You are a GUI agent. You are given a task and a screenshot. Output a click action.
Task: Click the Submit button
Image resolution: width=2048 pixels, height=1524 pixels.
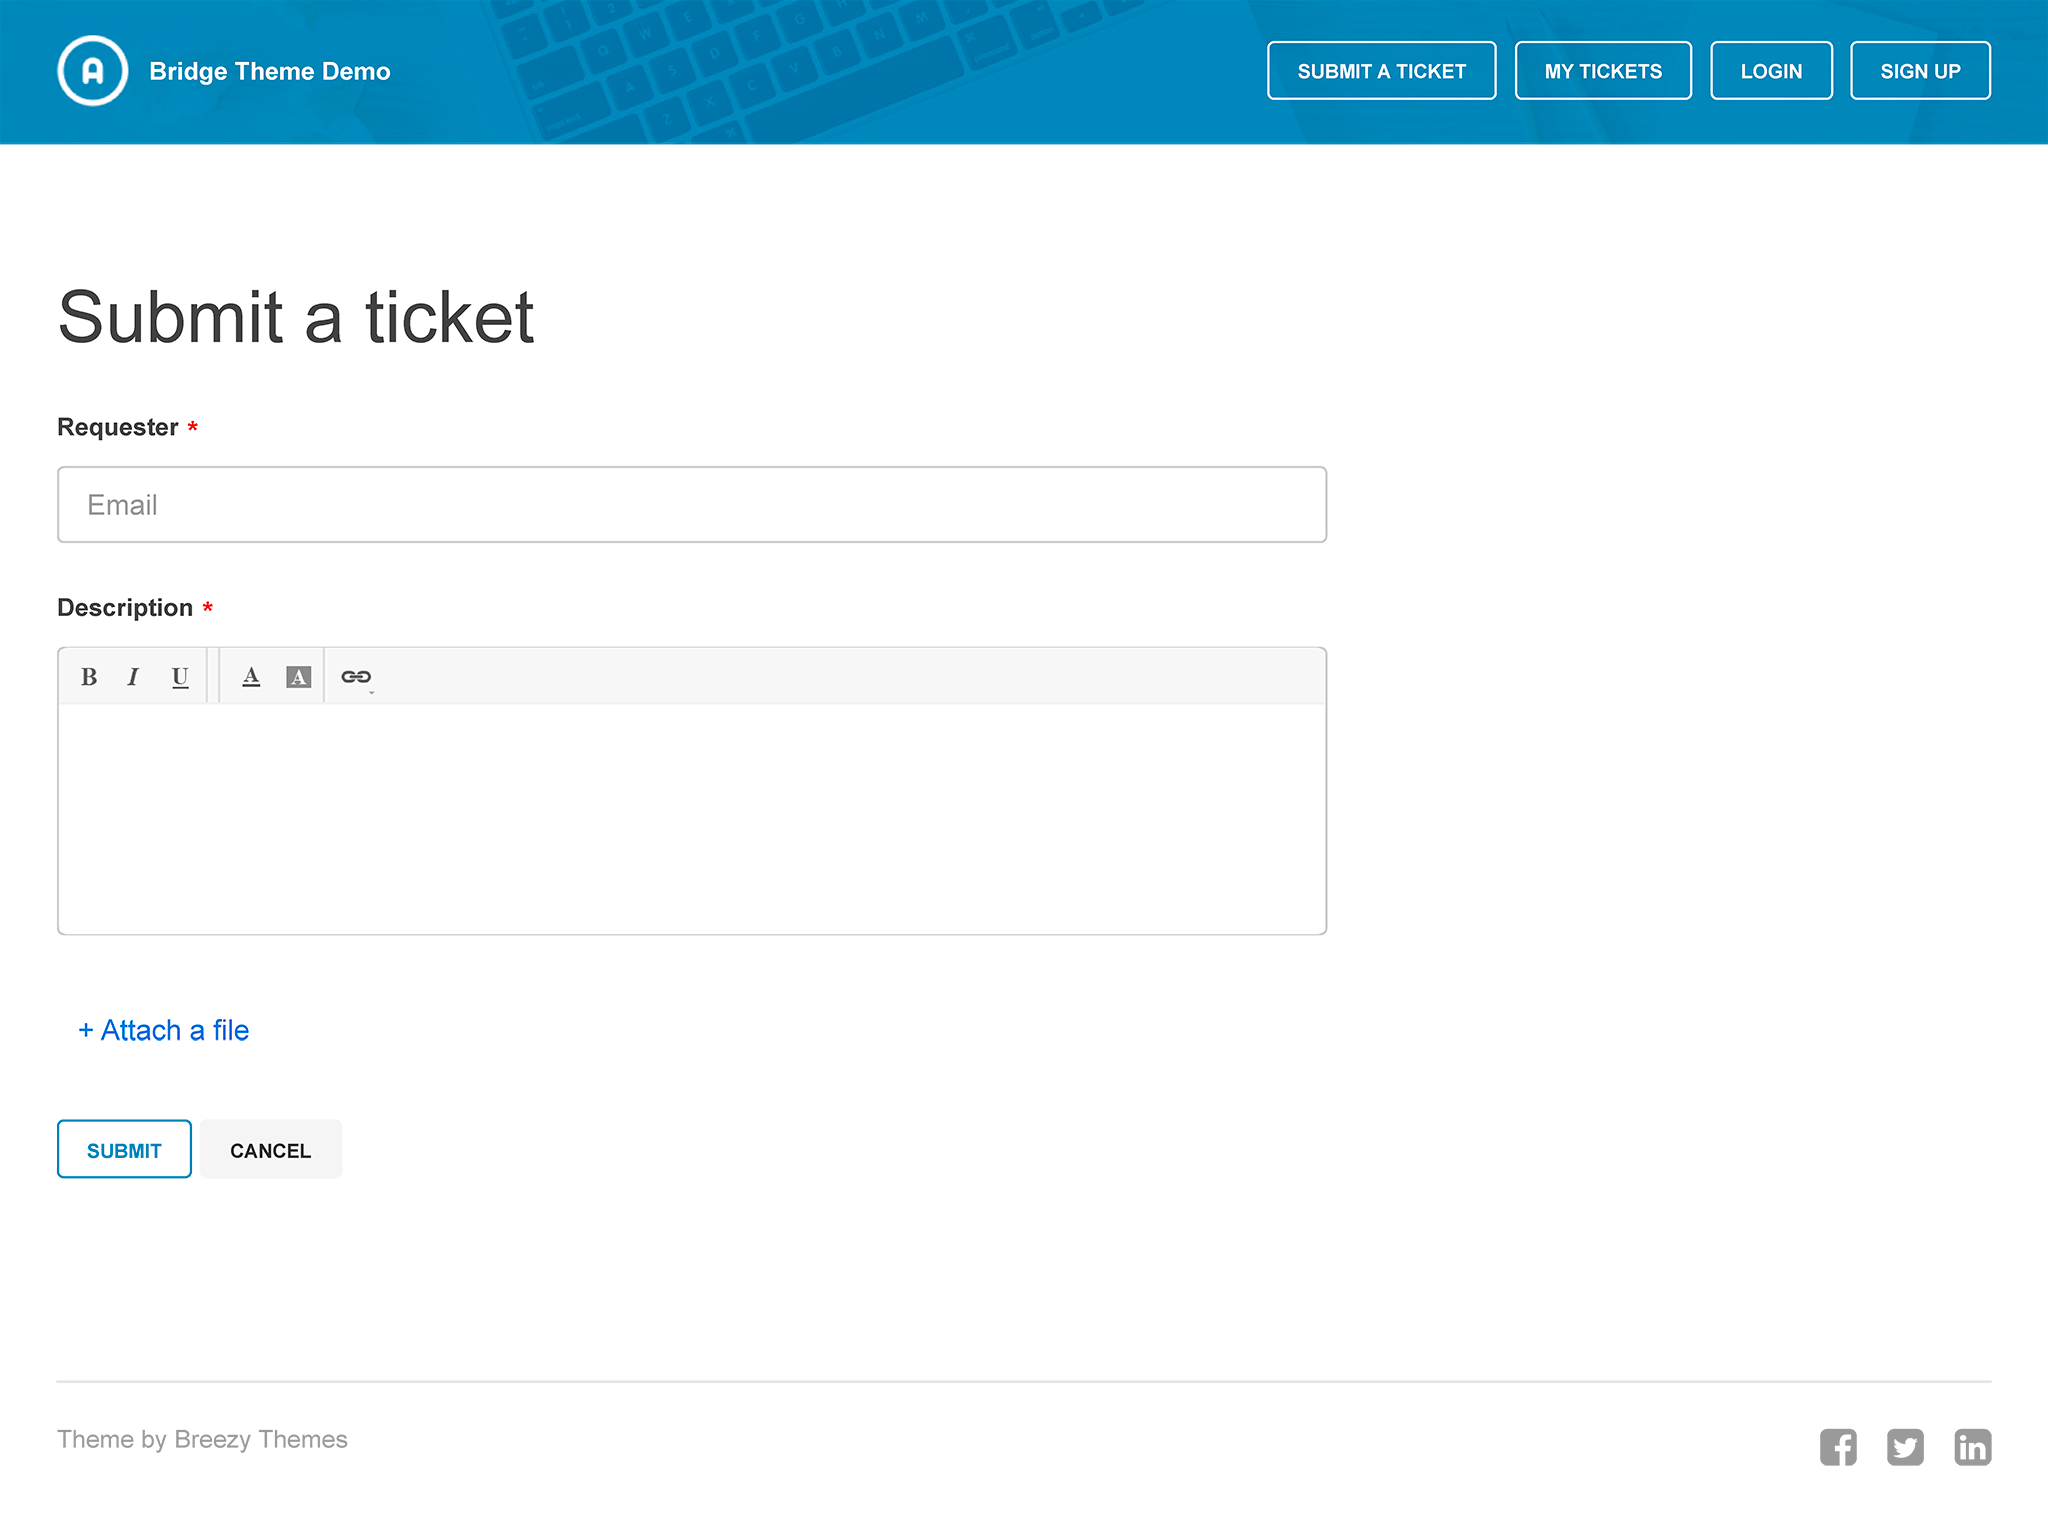[x=124, y=1149]
